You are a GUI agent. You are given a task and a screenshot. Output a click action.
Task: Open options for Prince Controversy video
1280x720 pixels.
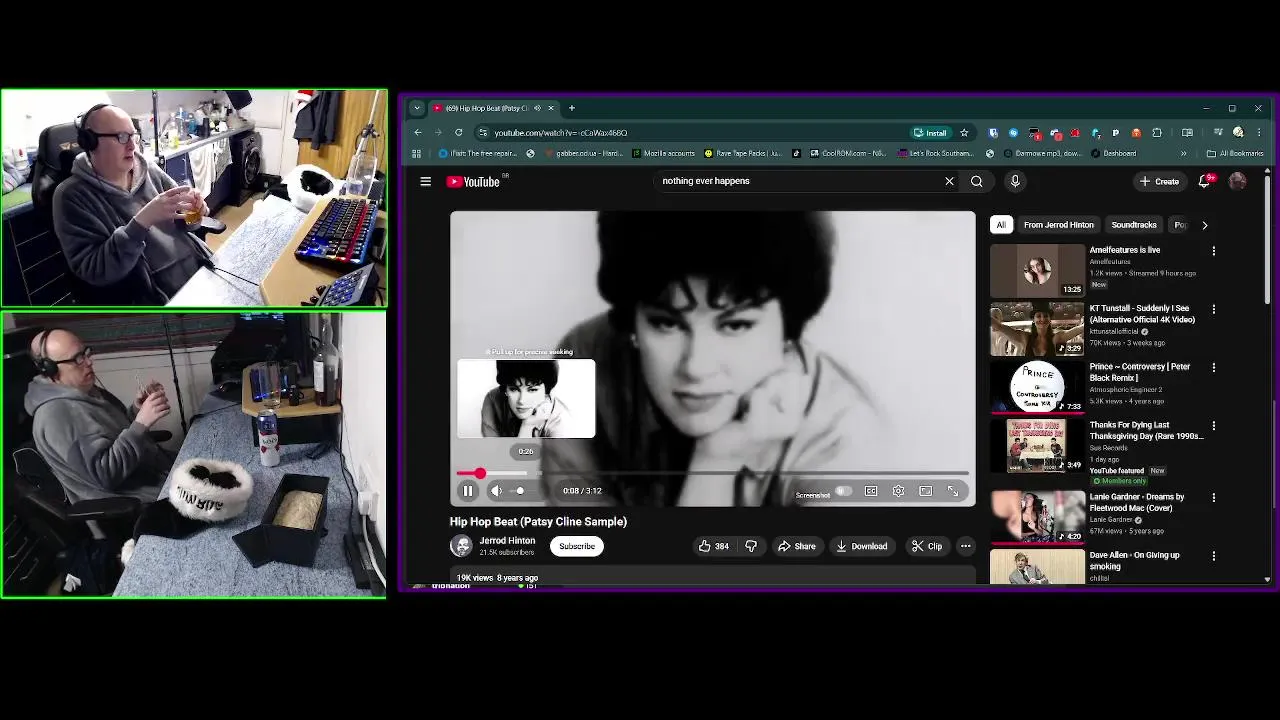pyautogui.click(x=1214, y=367)
